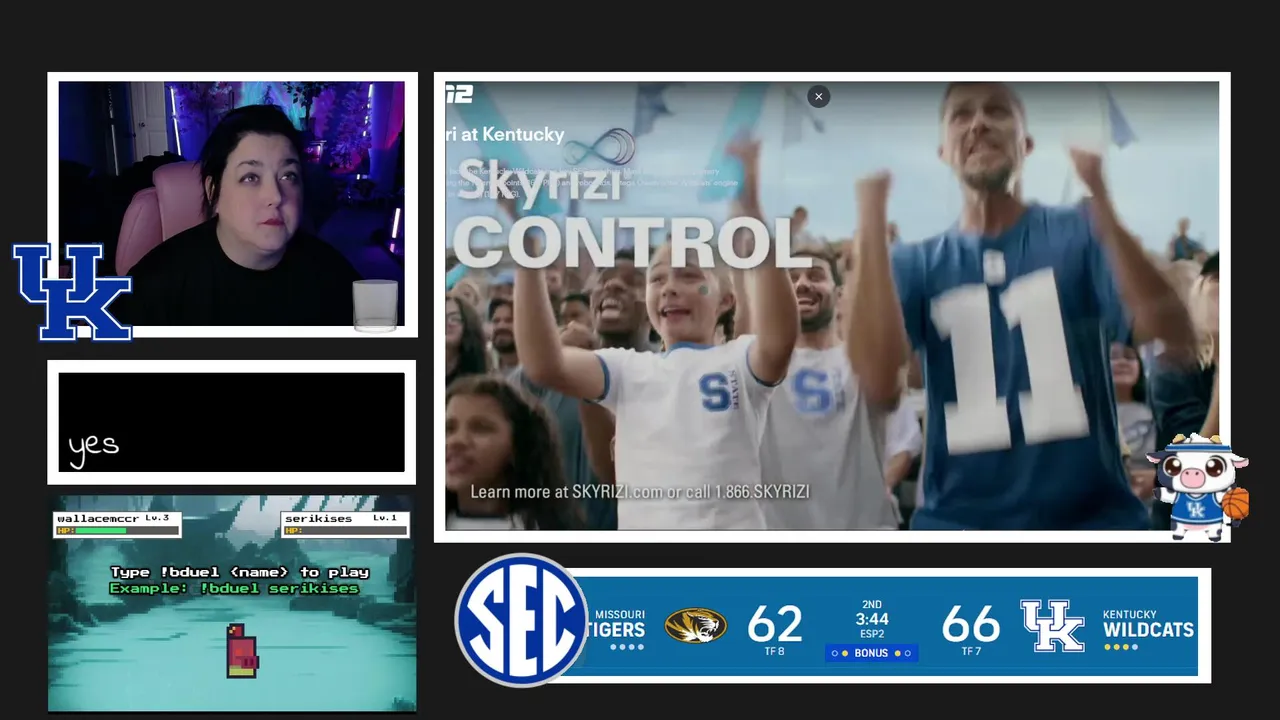The width and height of the screenshot is (1280, 720).
Task: Click the cow mascot with basketball
Action: [1198, 486]
